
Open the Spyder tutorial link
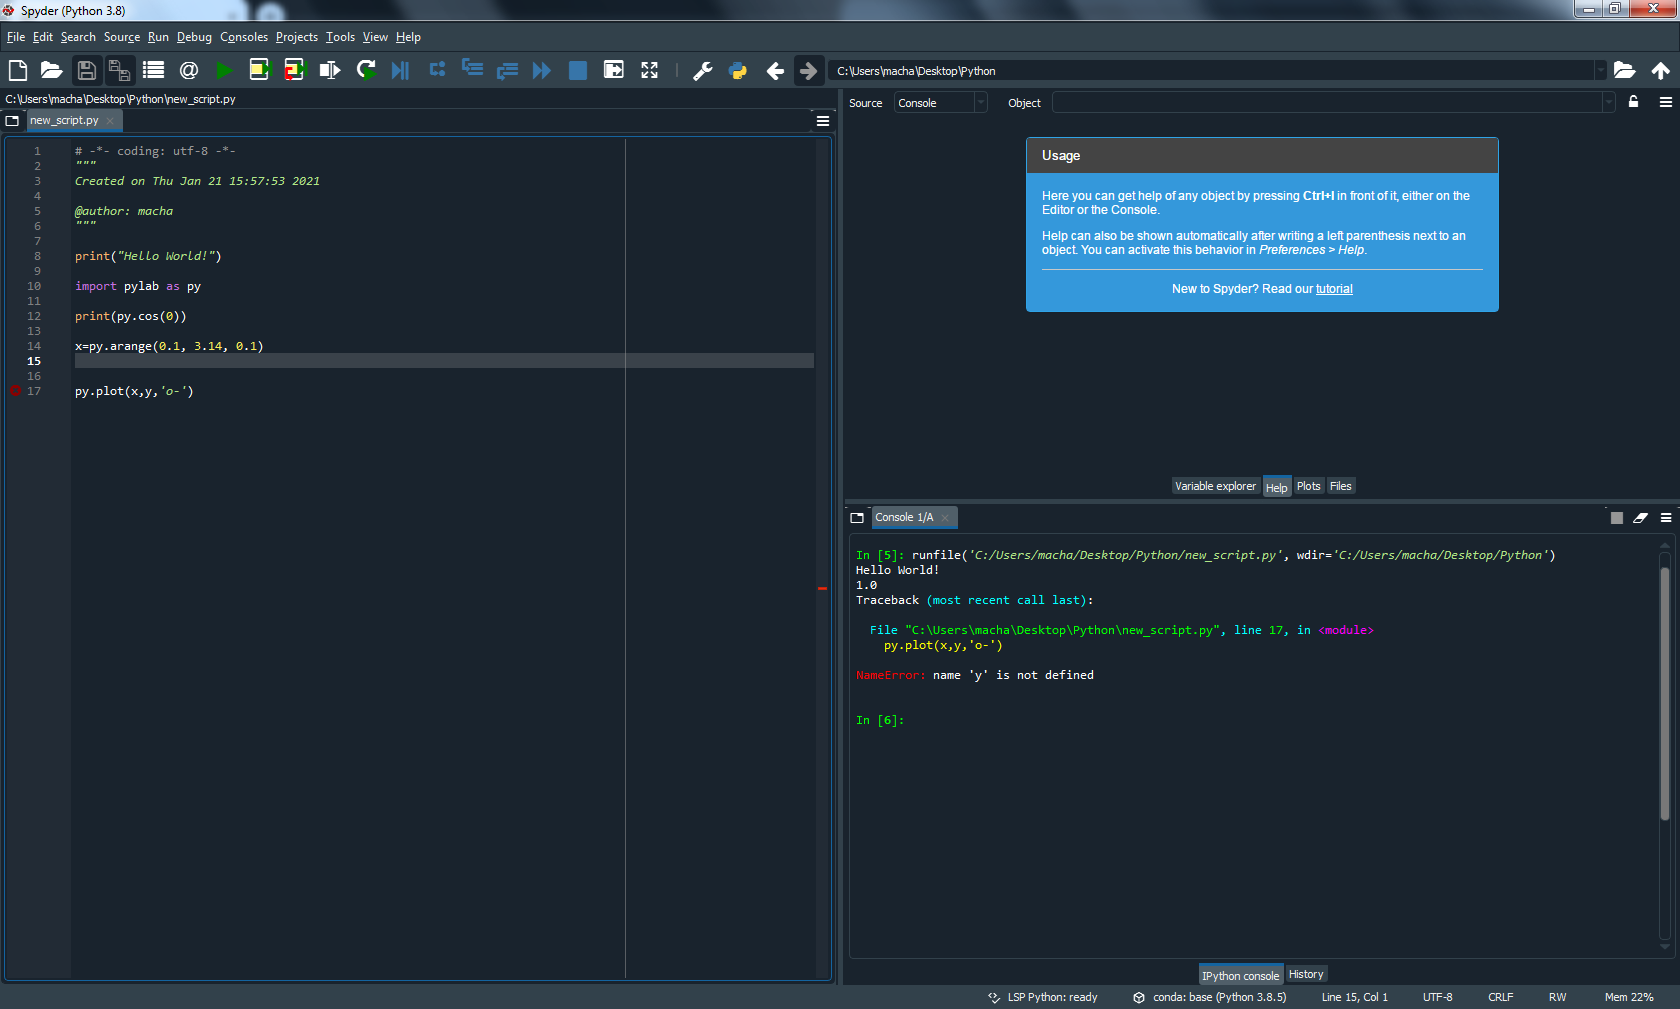point(1334,289)
